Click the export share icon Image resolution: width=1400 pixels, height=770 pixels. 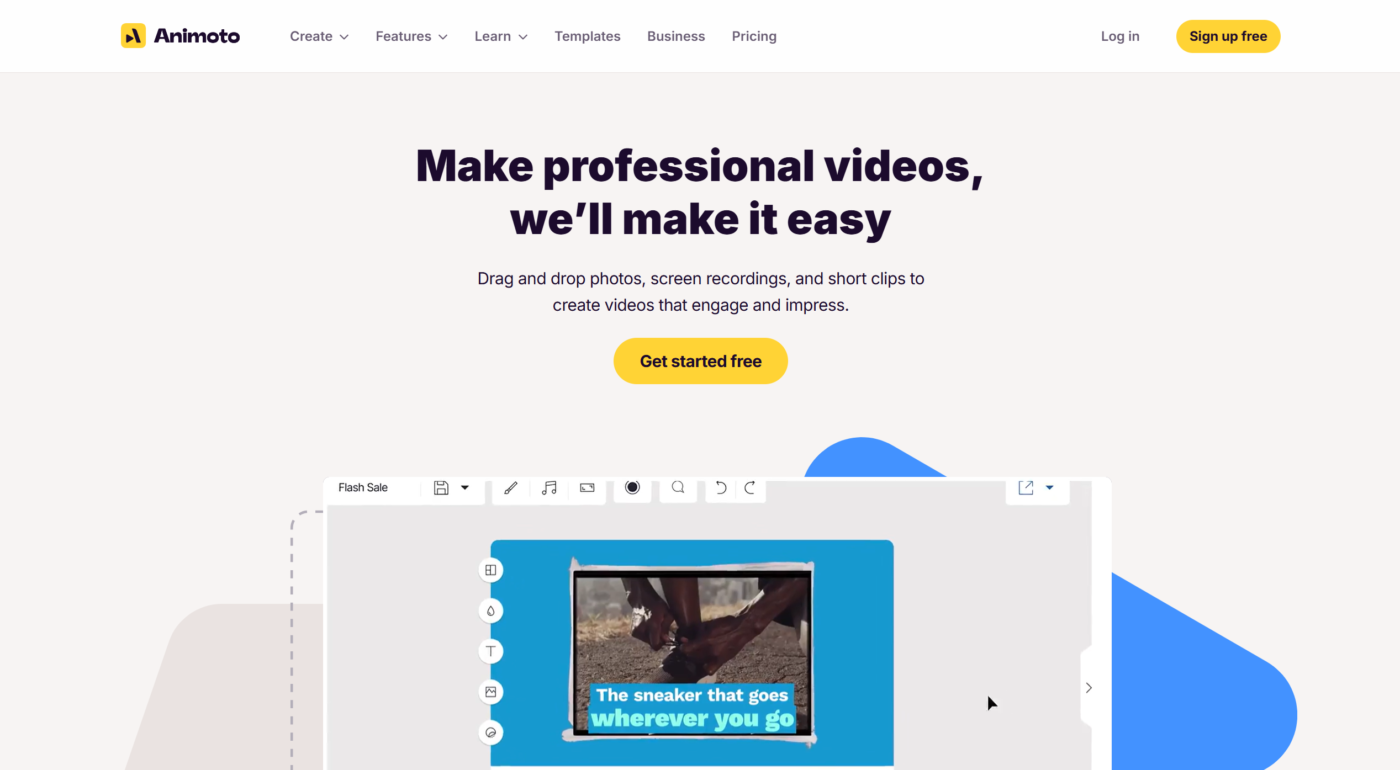tap(1026, 487)
